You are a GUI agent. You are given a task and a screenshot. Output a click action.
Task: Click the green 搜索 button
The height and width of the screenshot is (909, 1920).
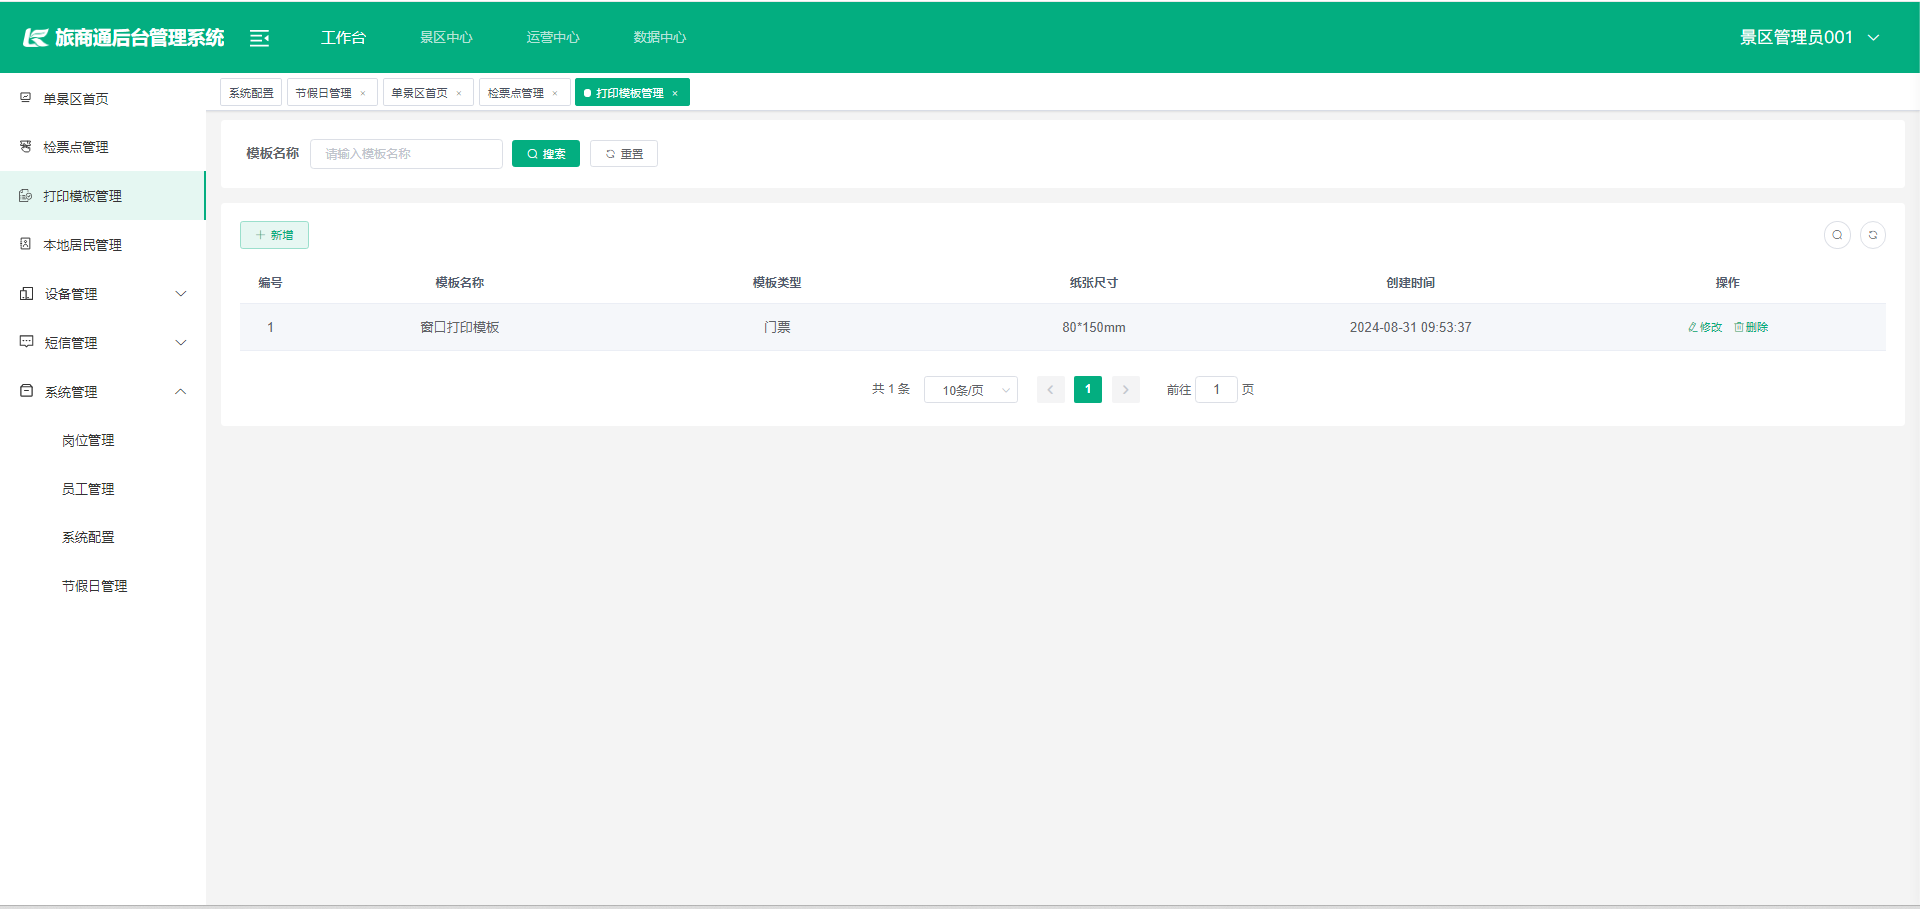pos(546,154)
